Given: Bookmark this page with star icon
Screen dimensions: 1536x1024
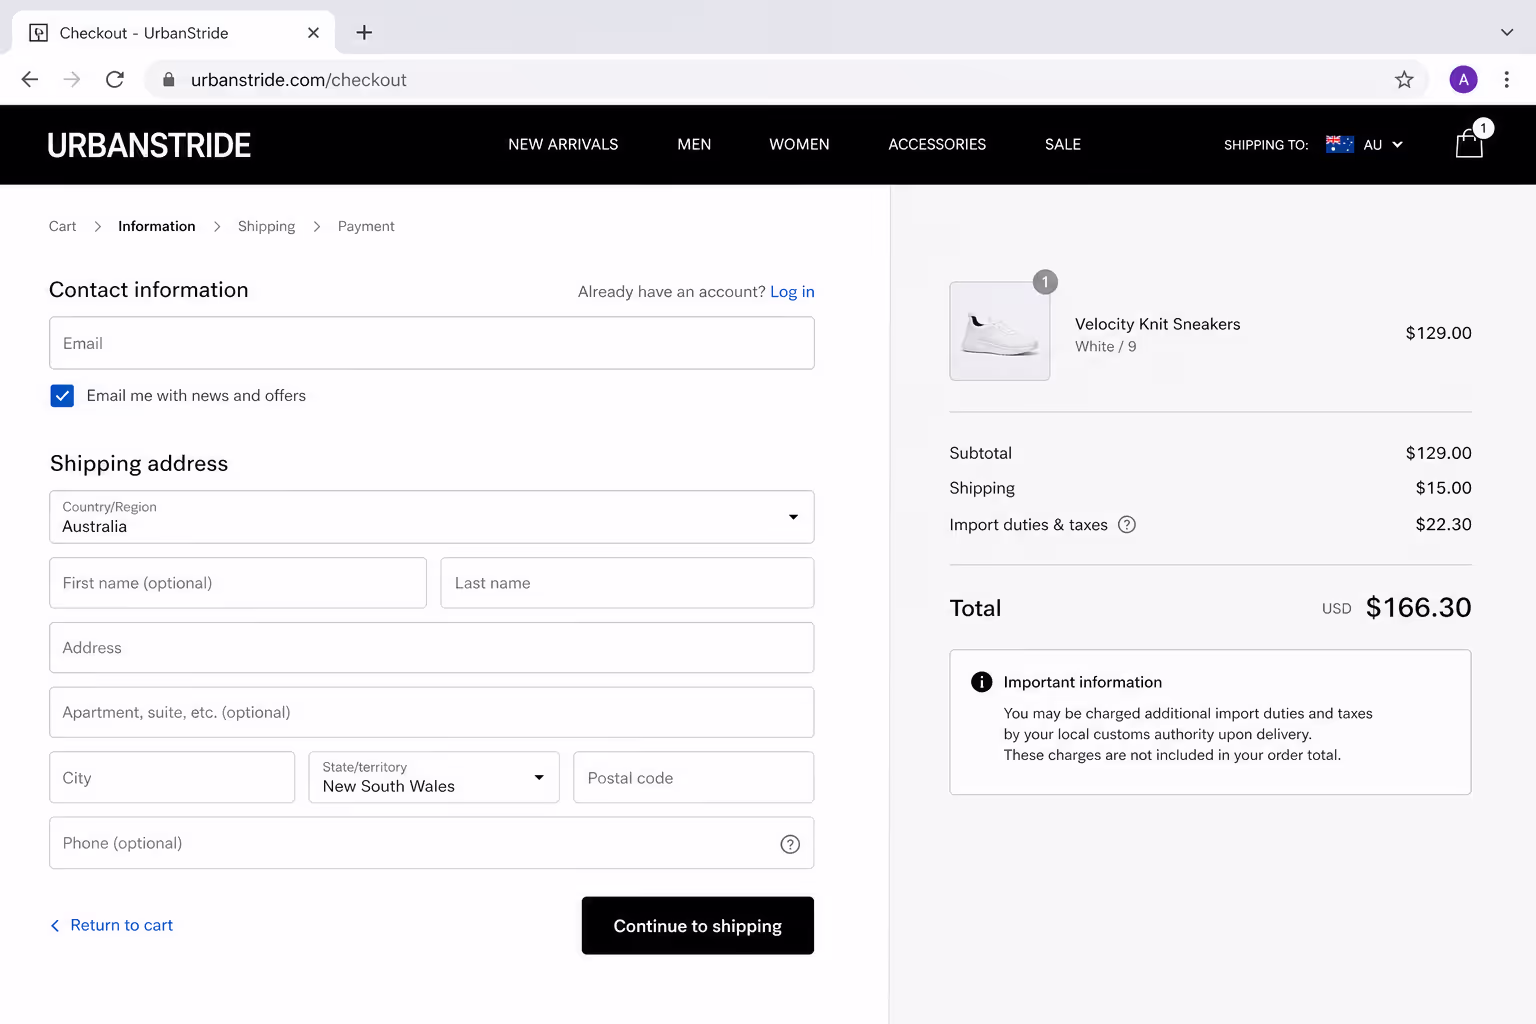Looking at the screenshot, I should point(1404,80).
